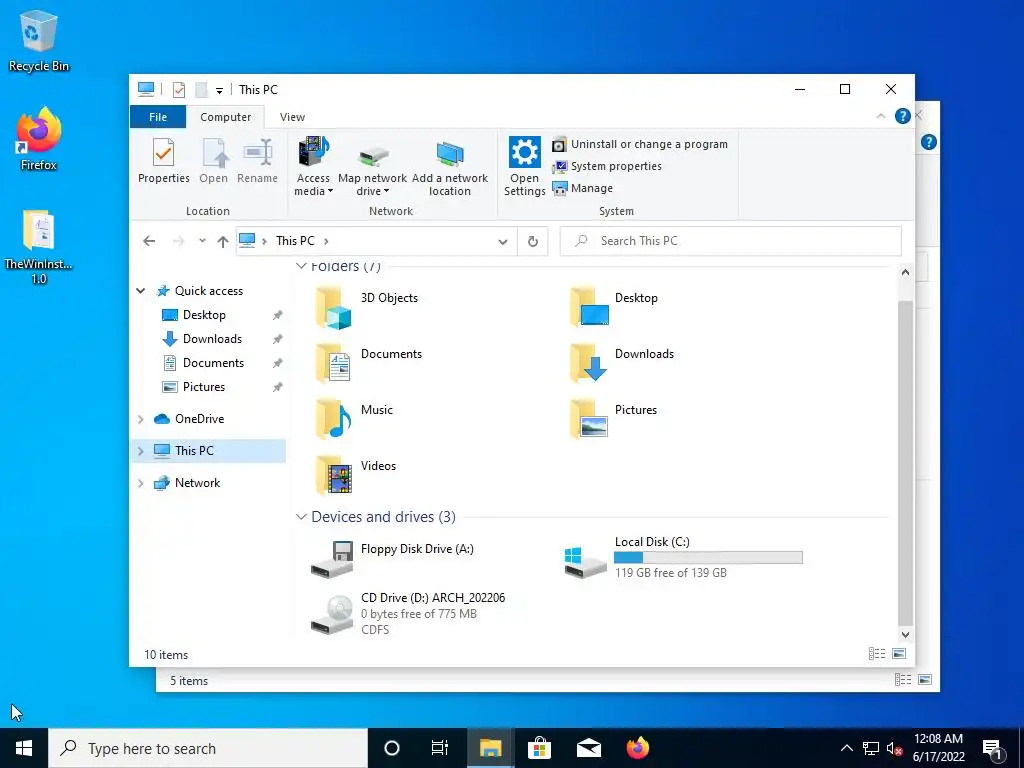Open the Access media menu

[313, 167]
